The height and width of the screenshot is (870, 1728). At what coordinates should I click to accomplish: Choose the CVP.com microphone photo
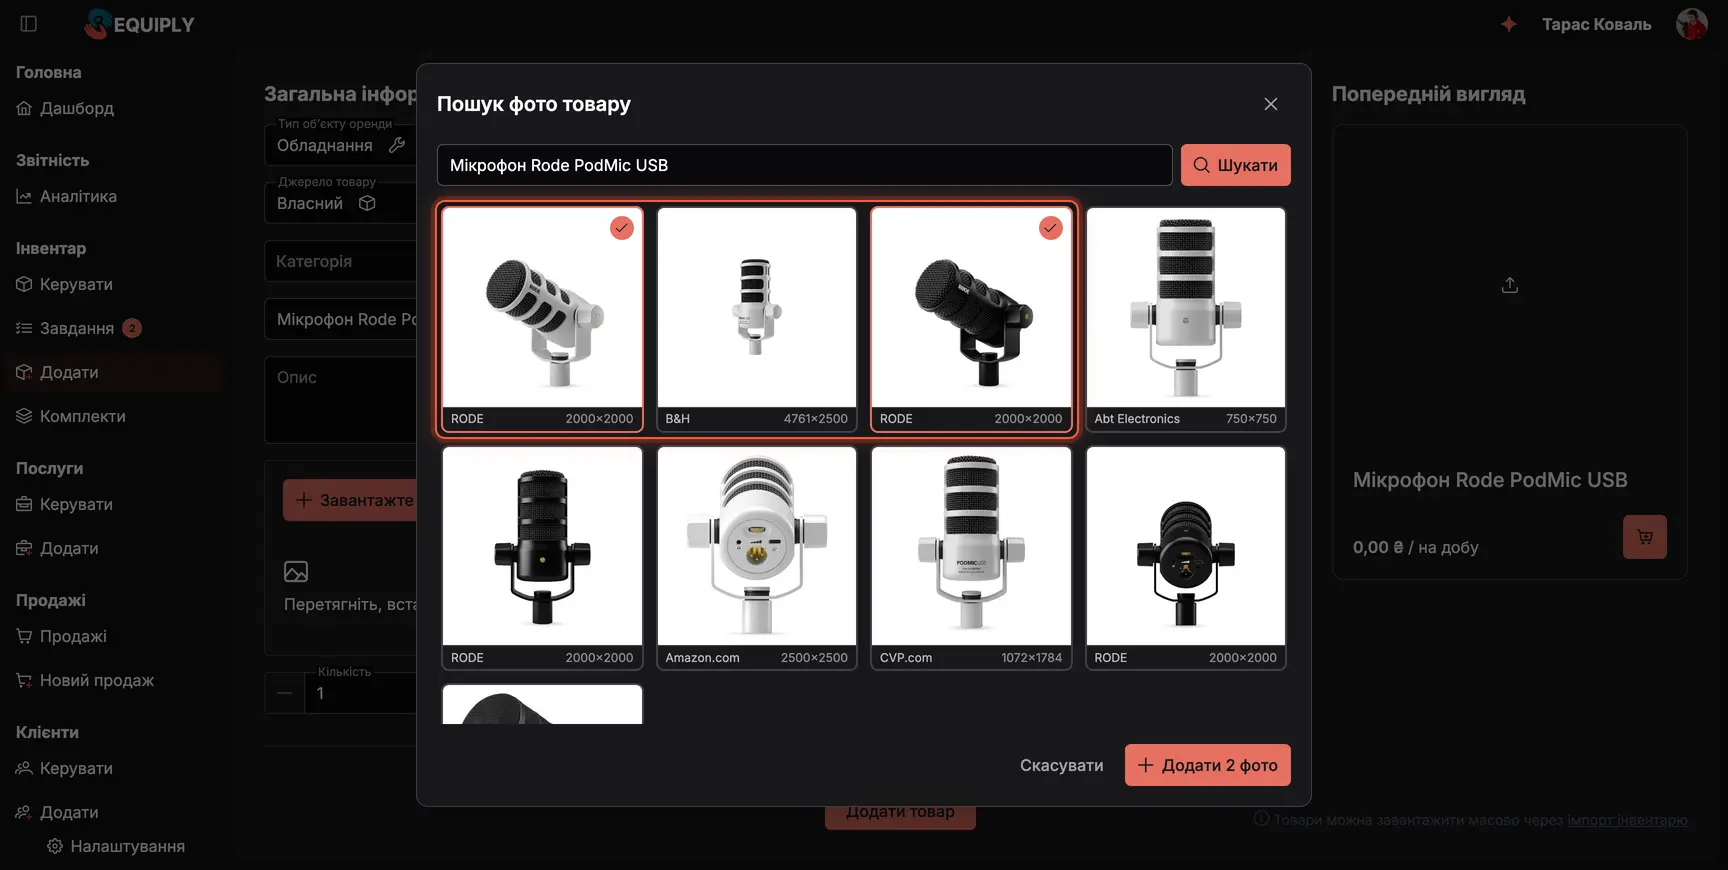(x=971, y=558)
